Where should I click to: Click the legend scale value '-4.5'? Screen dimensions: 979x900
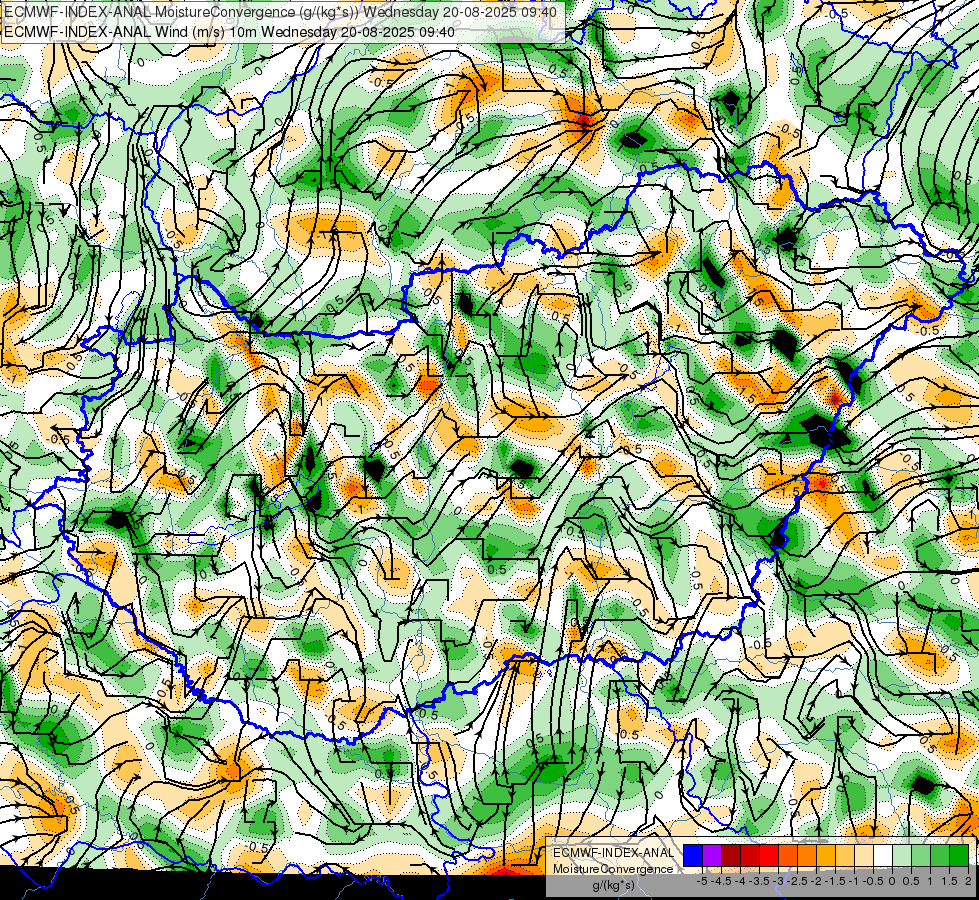click(722, 881)
